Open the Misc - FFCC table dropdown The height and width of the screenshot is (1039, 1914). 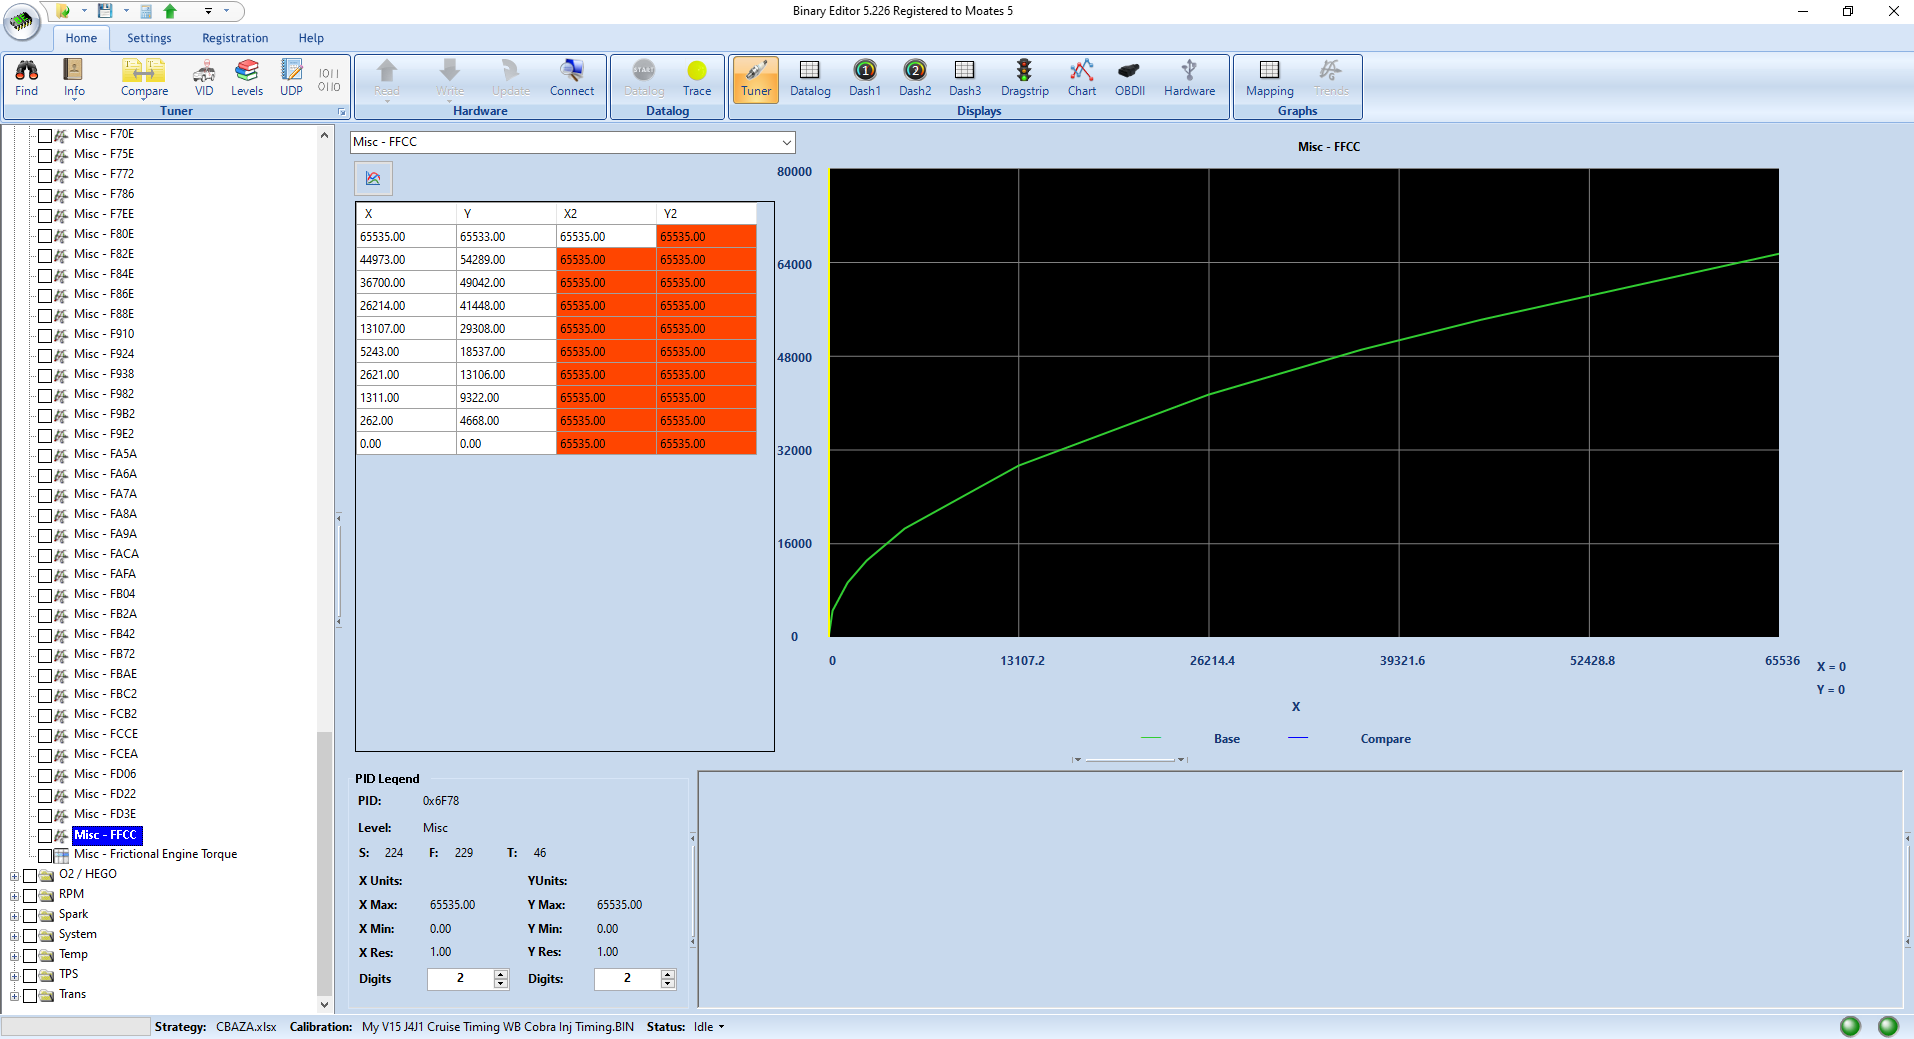[786, 142]
